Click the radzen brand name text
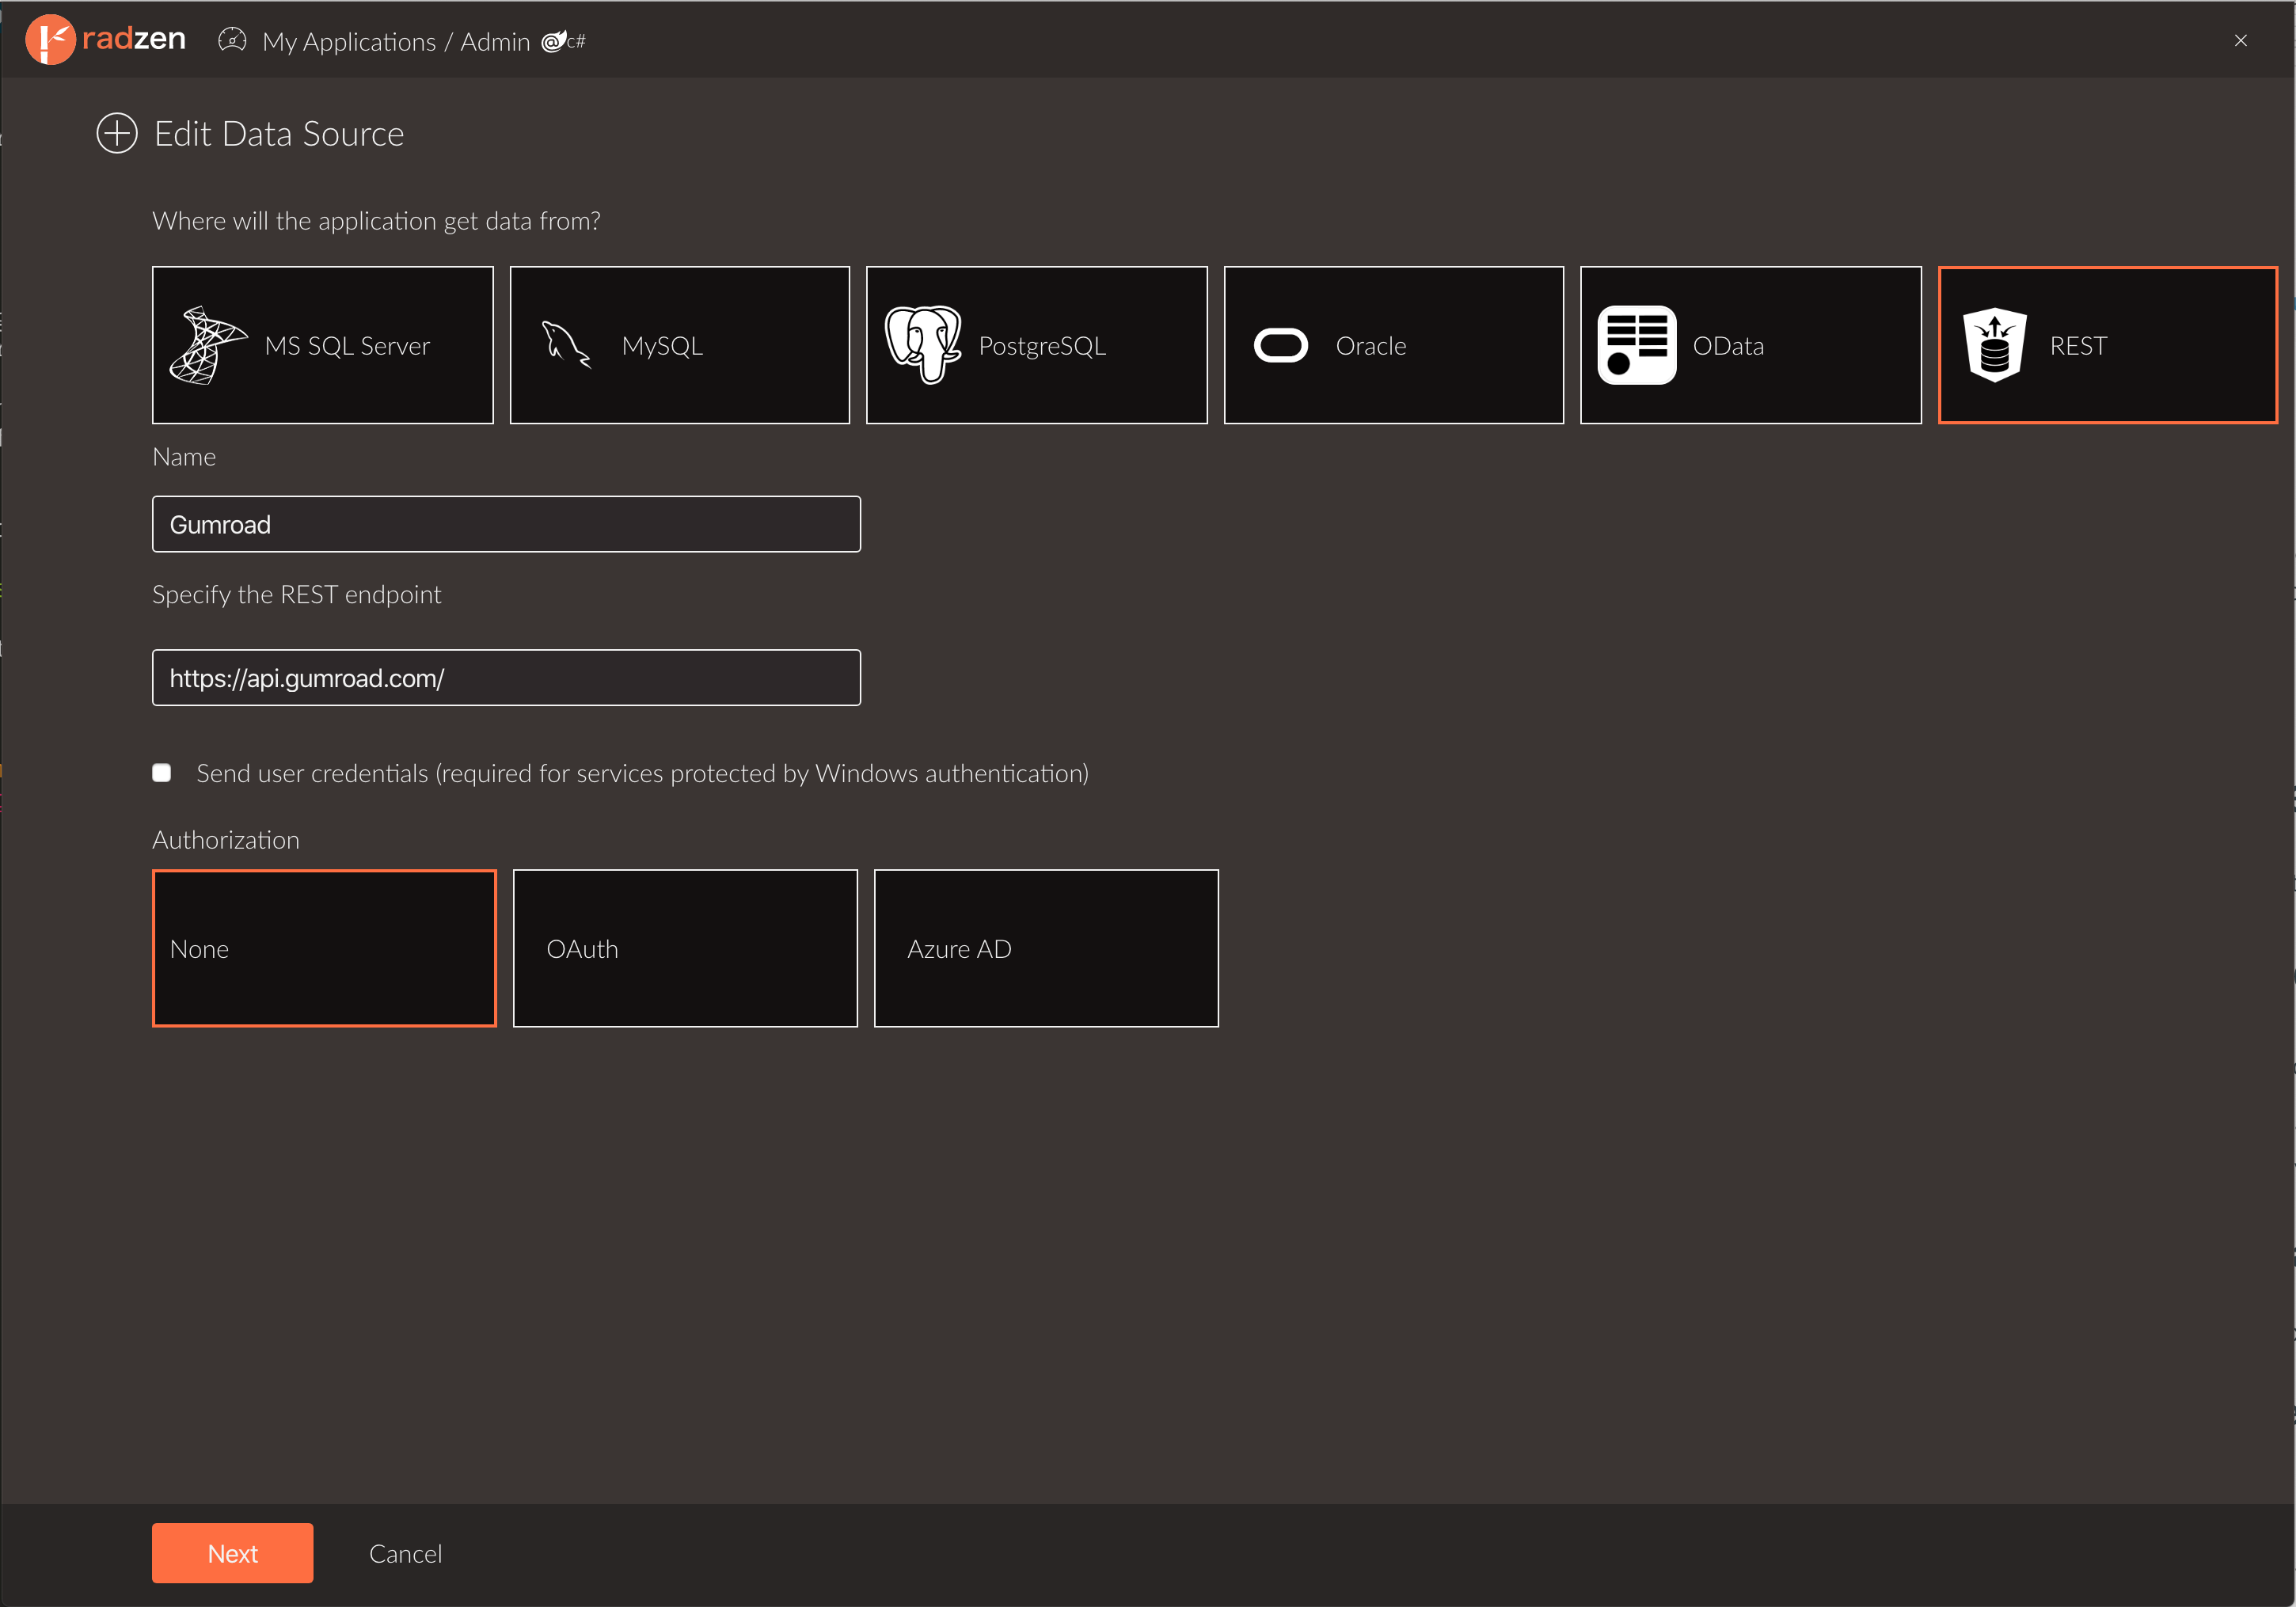2296x1607 pixels. (134, 39)
